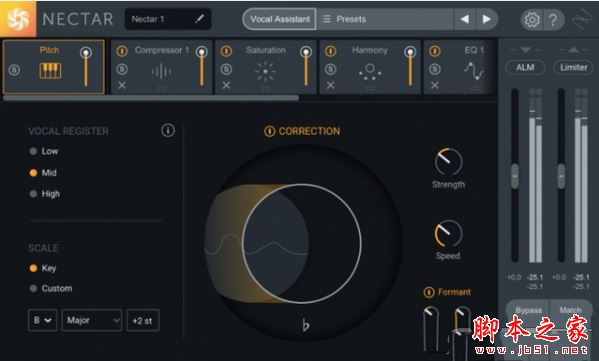
Task: Solo the Pitch module
Action: pyautogui.click(x=14, y=70)
